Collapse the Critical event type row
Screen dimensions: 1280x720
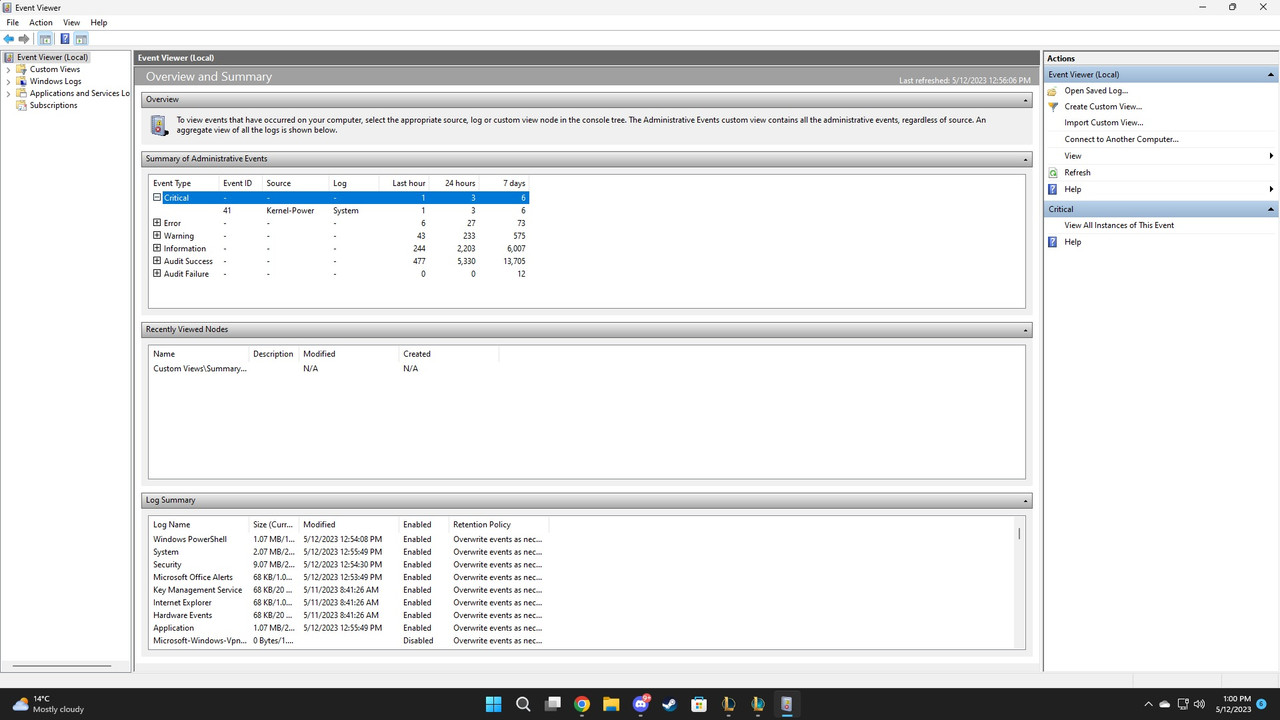pos(157,198)
